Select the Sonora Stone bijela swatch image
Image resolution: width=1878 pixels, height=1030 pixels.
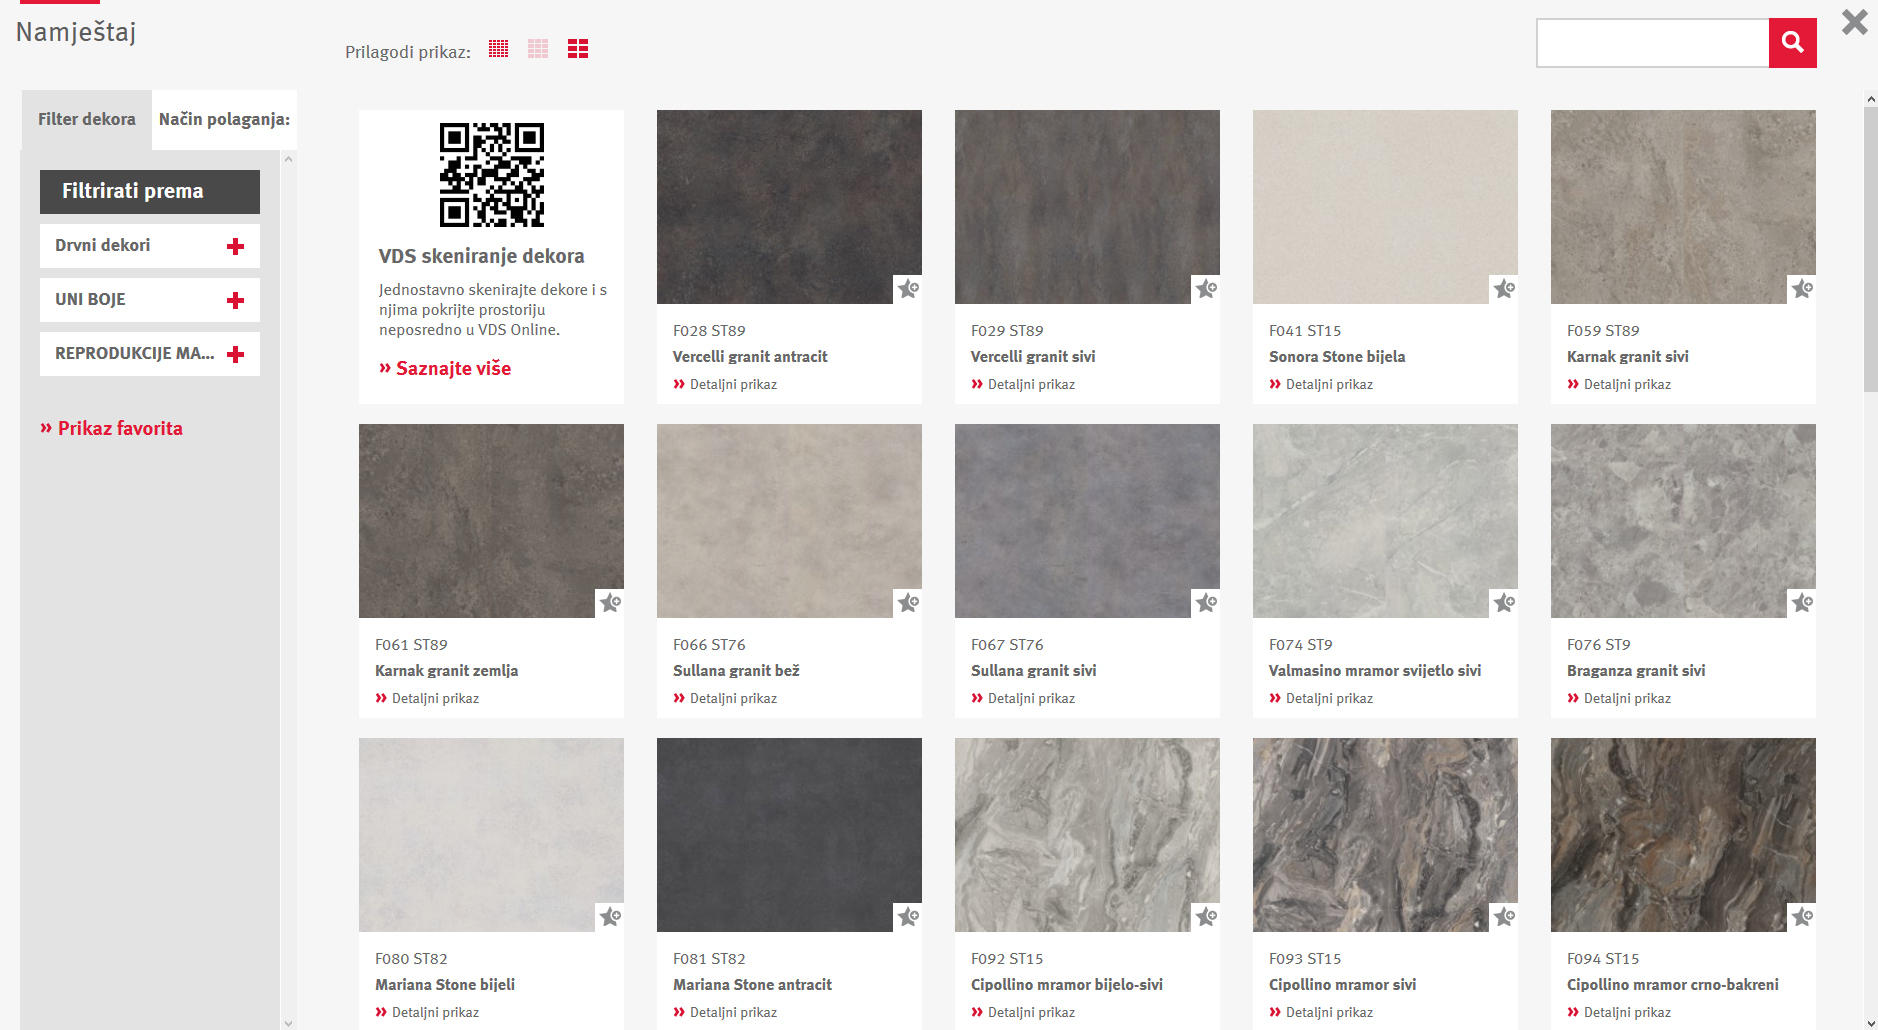pos(1385,207)
